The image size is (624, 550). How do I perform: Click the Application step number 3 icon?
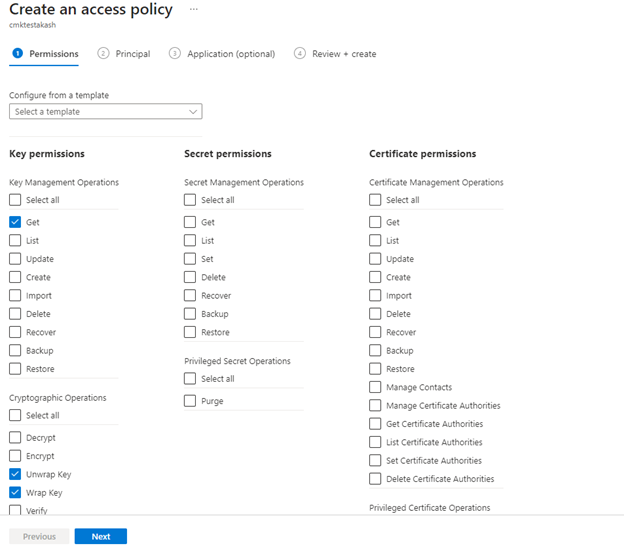point(175,53)
